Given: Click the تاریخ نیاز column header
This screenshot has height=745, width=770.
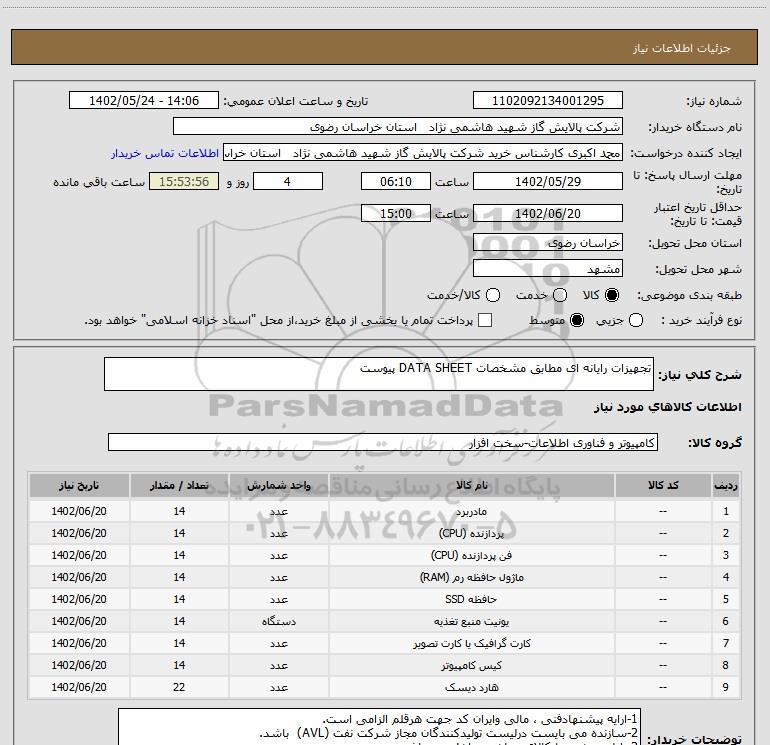Looking at the screenshot, I should [78, 485].
